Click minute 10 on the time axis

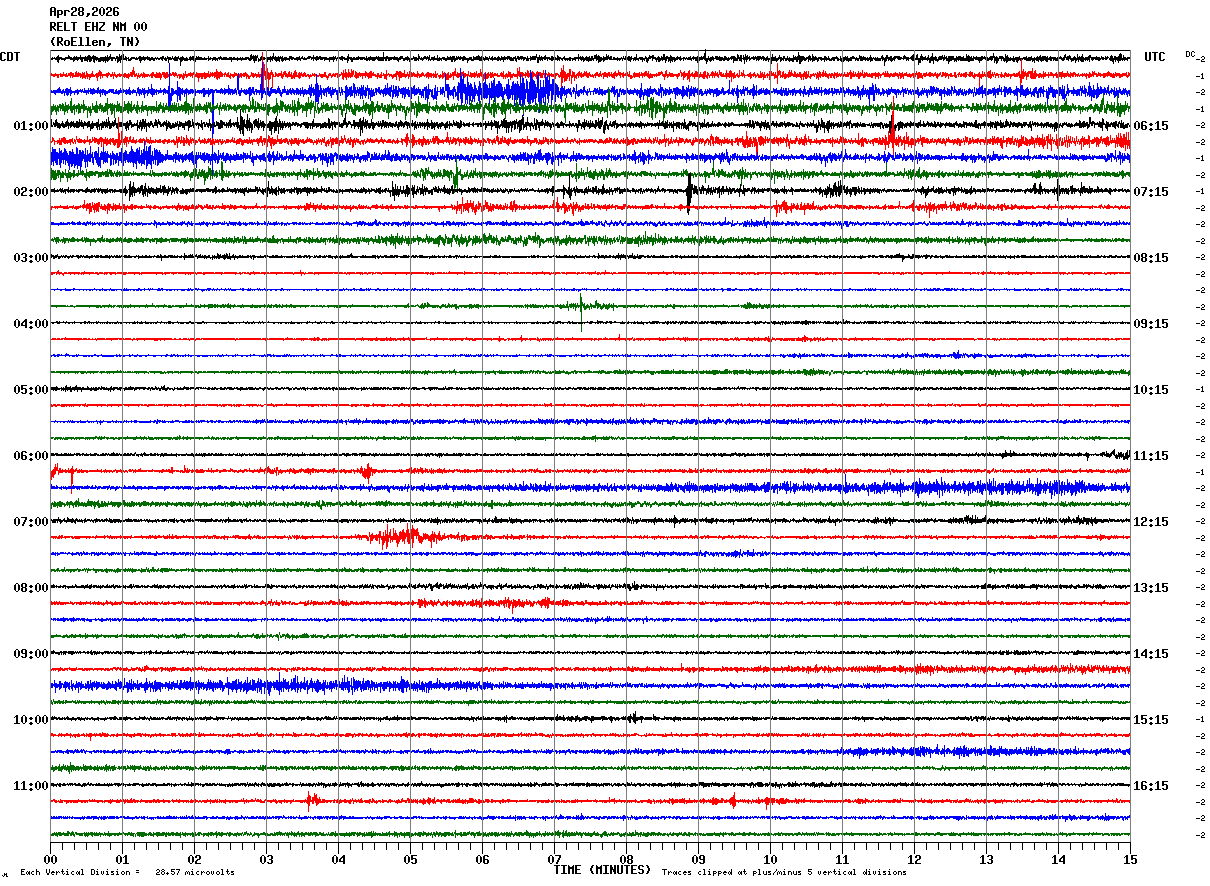770,859
